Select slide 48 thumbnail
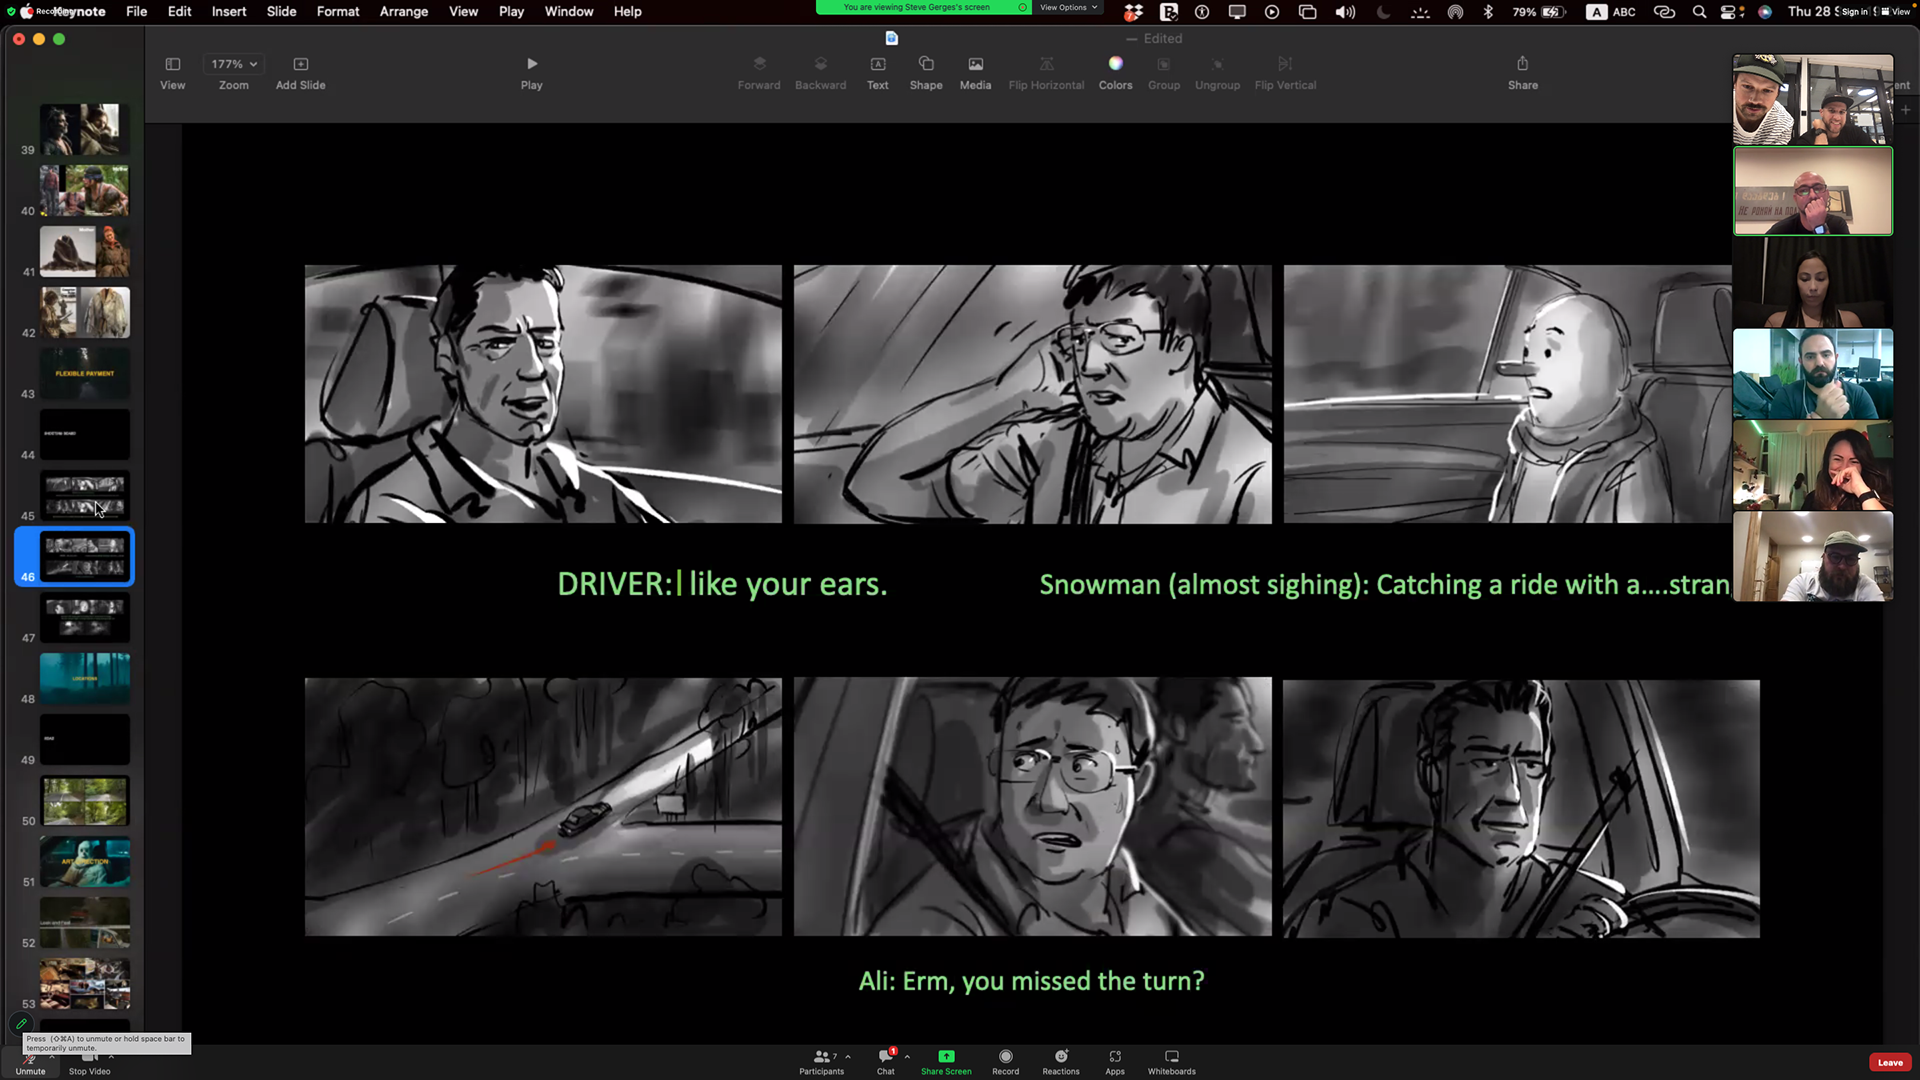 [85, 678]
